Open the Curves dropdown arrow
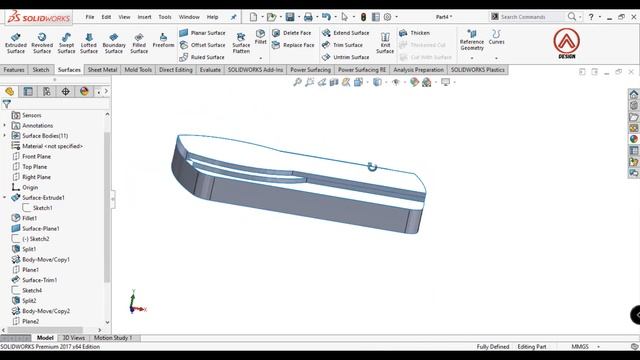This screenshot has width=640, height=360. (496, 58)
